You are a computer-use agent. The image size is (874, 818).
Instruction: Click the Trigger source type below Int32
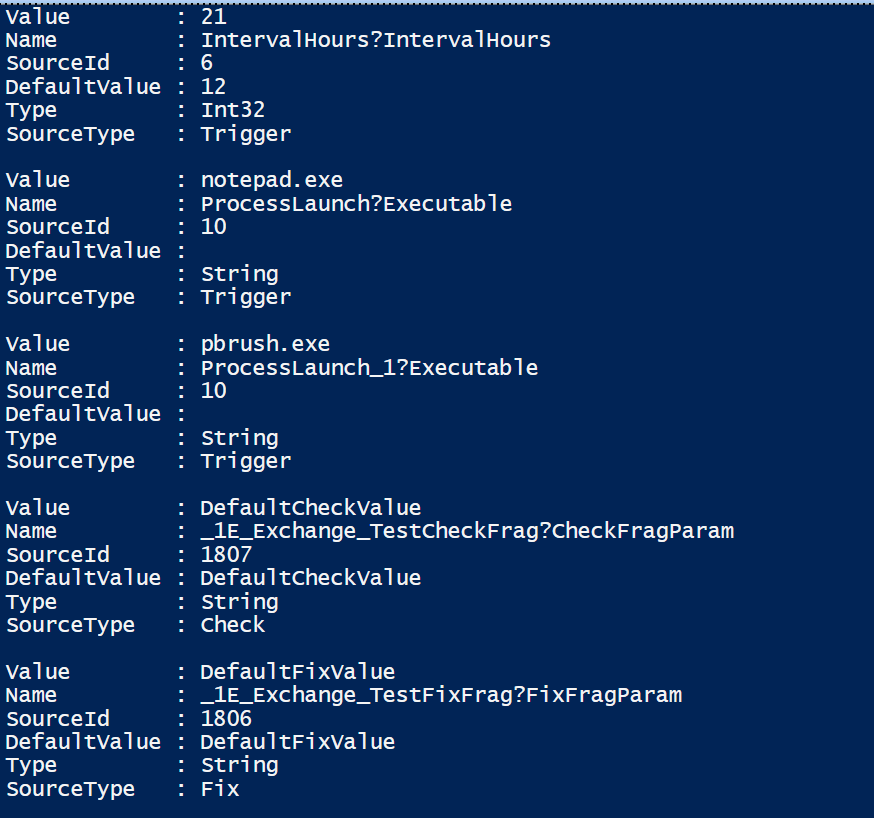245,134
